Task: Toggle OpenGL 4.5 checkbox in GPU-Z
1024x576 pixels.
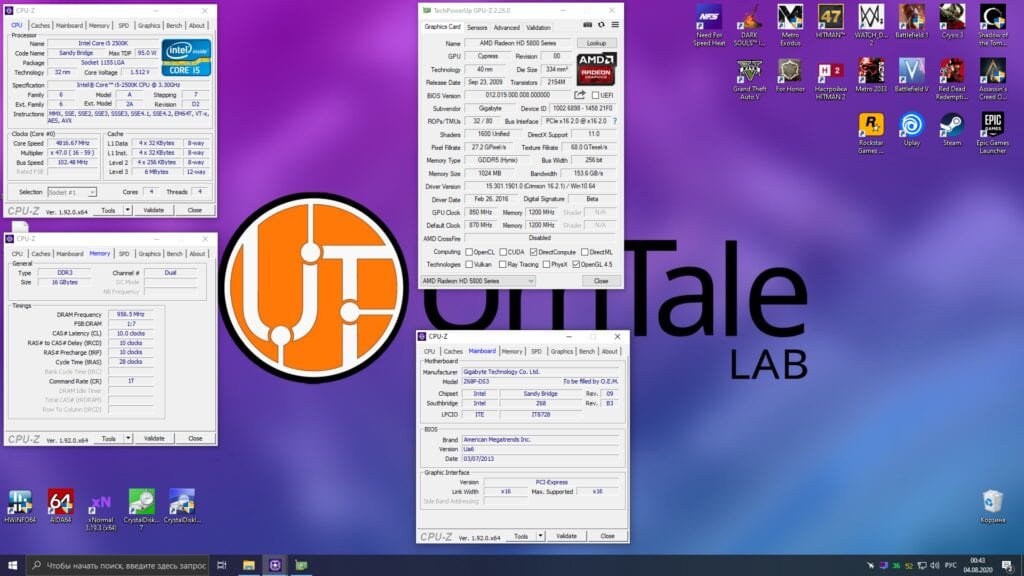Action: 576,264
